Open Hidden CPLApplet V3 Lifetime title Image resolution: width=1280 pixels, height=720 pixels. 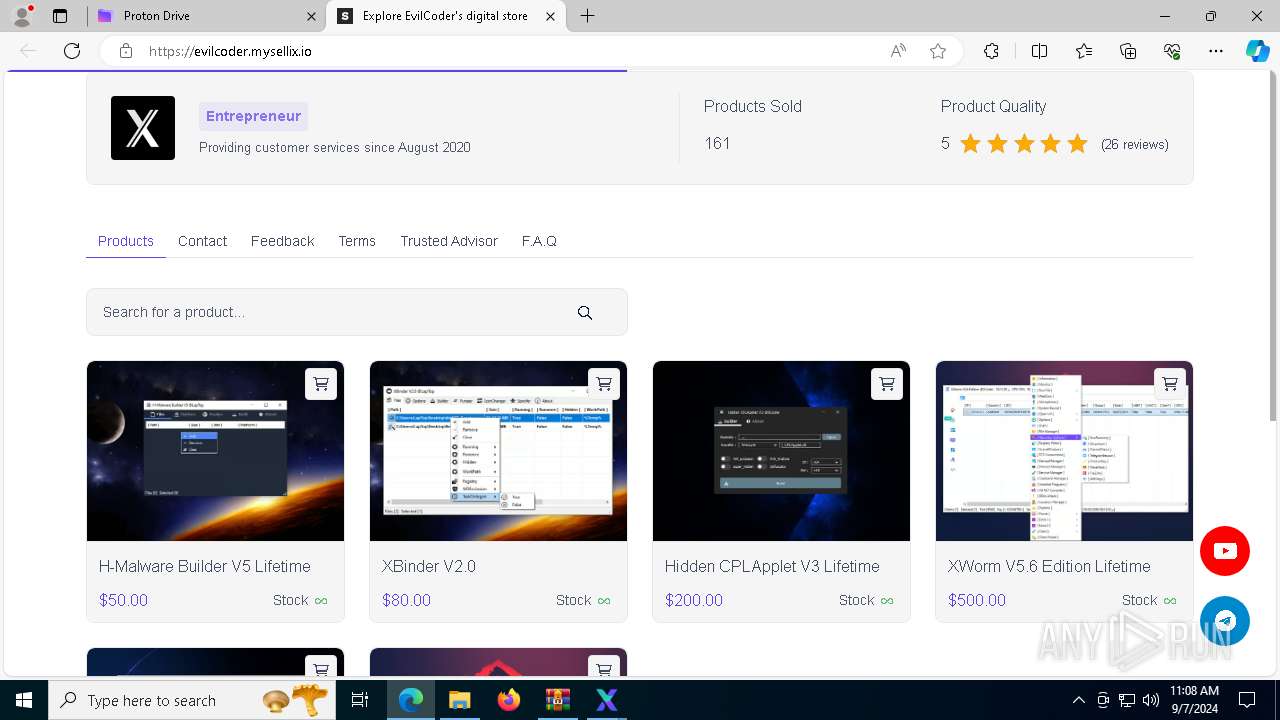click(x=772, y=566)
